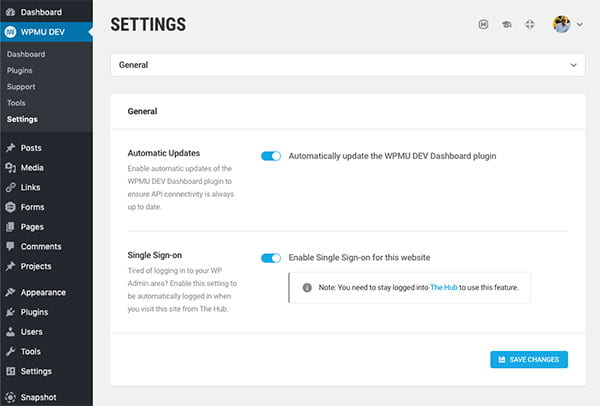Click the support lifebuoy icon
Screen dimensions: 600x406
530,24
